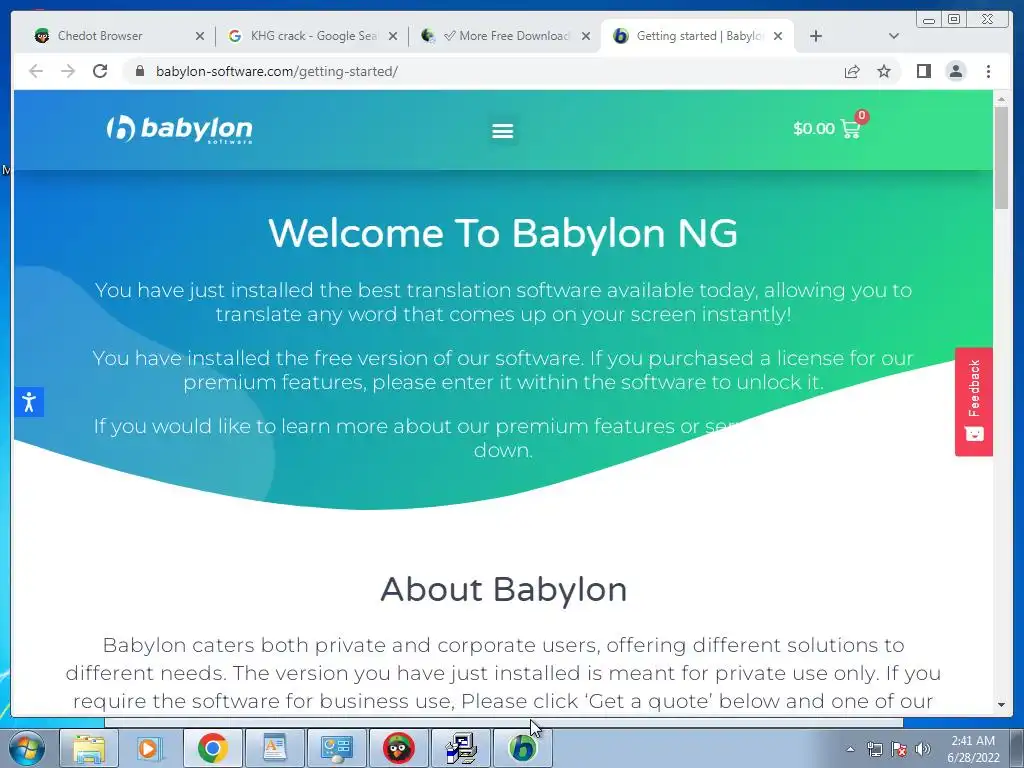Show hidden system tray icons

[850, 749]
